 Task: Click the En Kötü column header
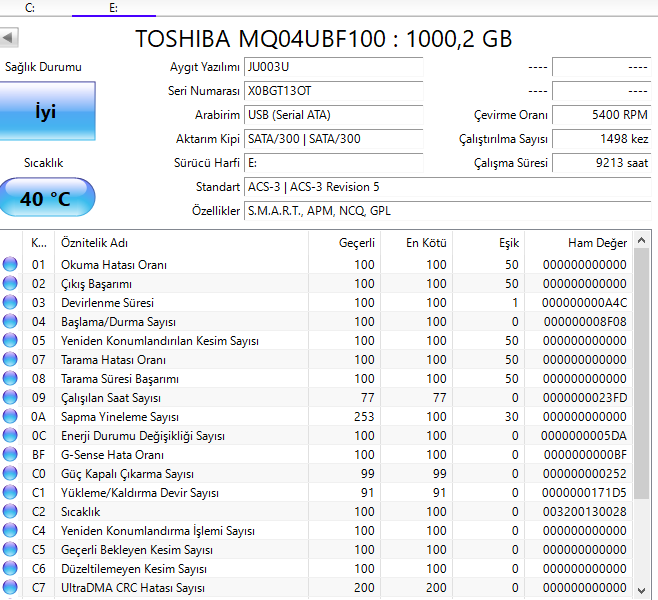tap(417, 243)
